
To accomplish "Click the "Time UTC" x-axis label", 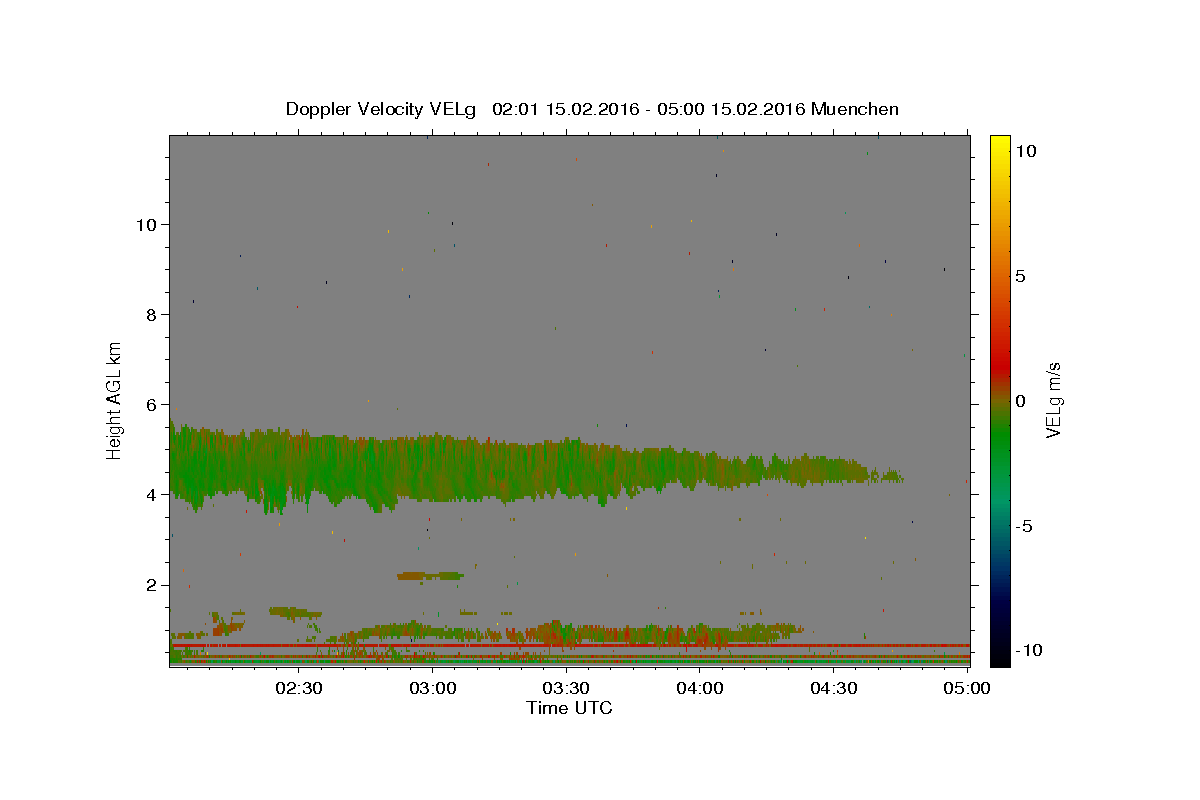I will 569,708.
